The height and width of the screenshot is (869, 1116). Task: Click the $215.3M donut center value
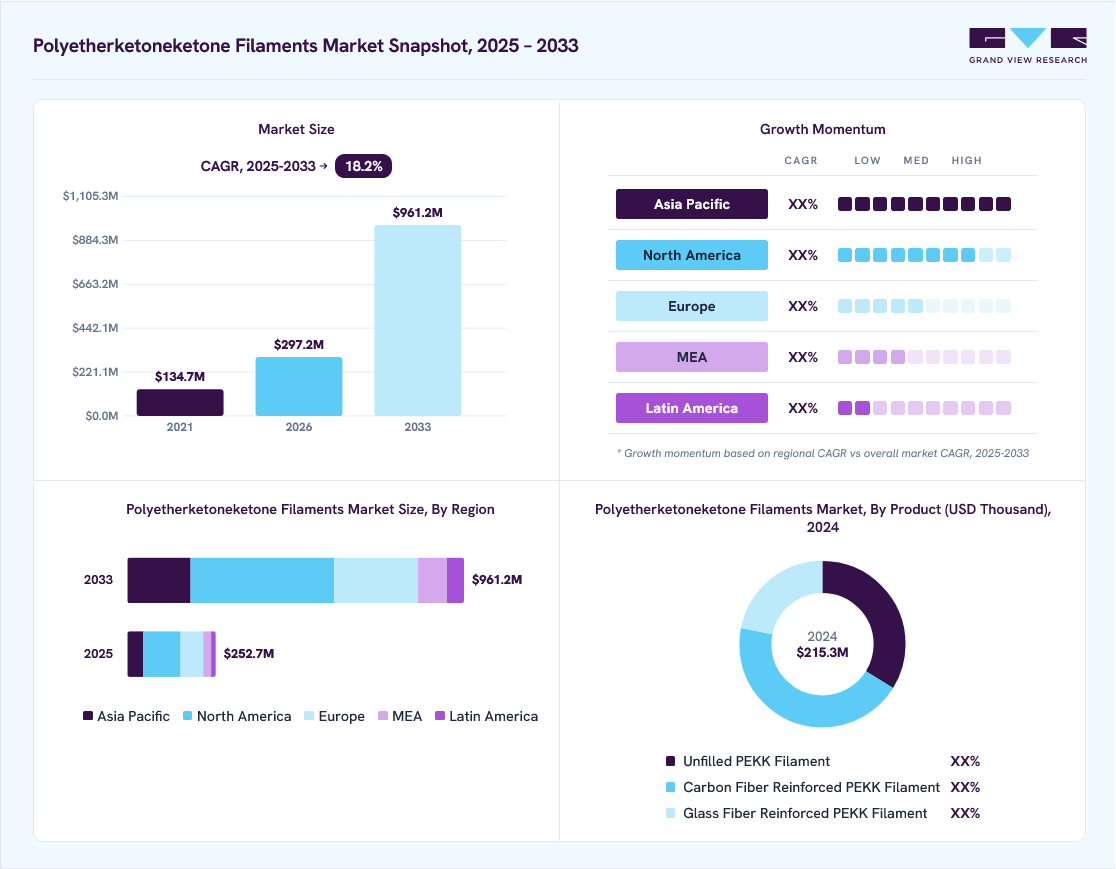tap(822, 653)
